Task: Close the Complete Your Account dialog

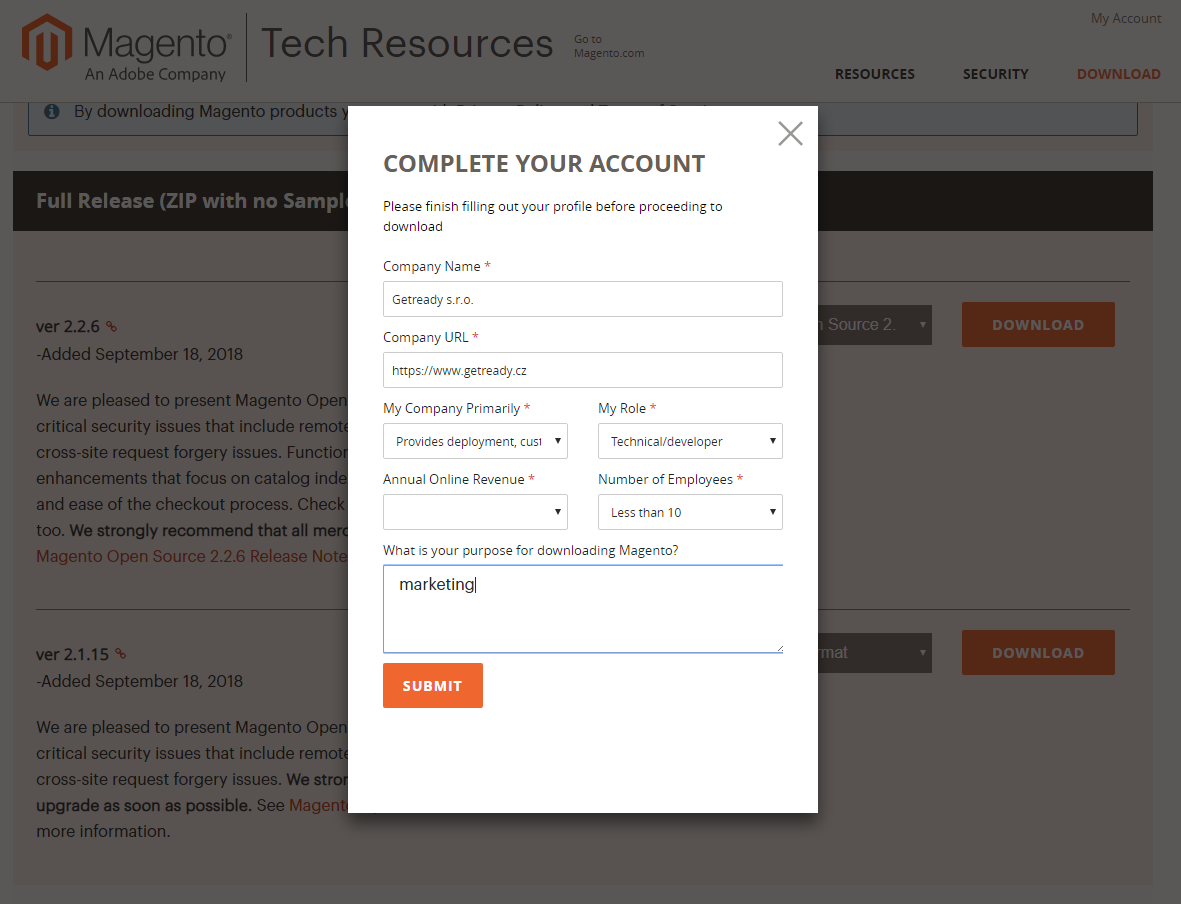Action: pyautogui.click(x=790, y=133)
